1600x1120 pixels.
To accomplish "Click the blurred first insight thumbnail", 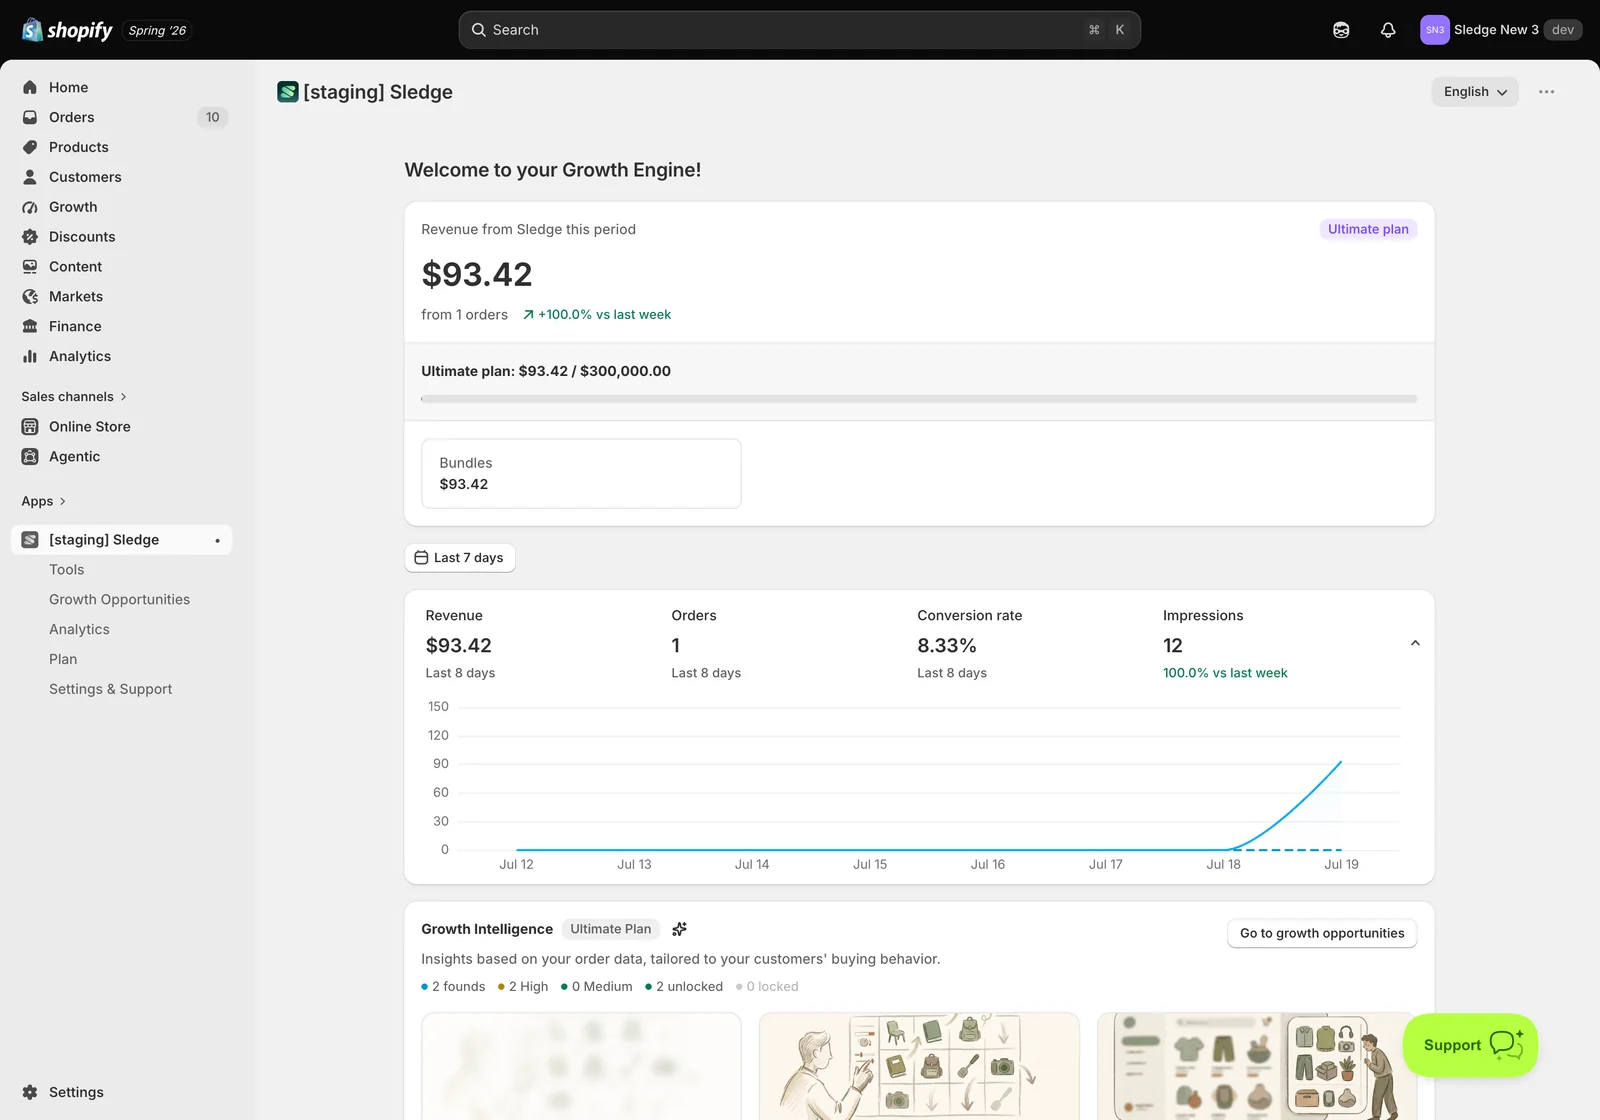I will pyautogui.click(x=581, y=1066).
